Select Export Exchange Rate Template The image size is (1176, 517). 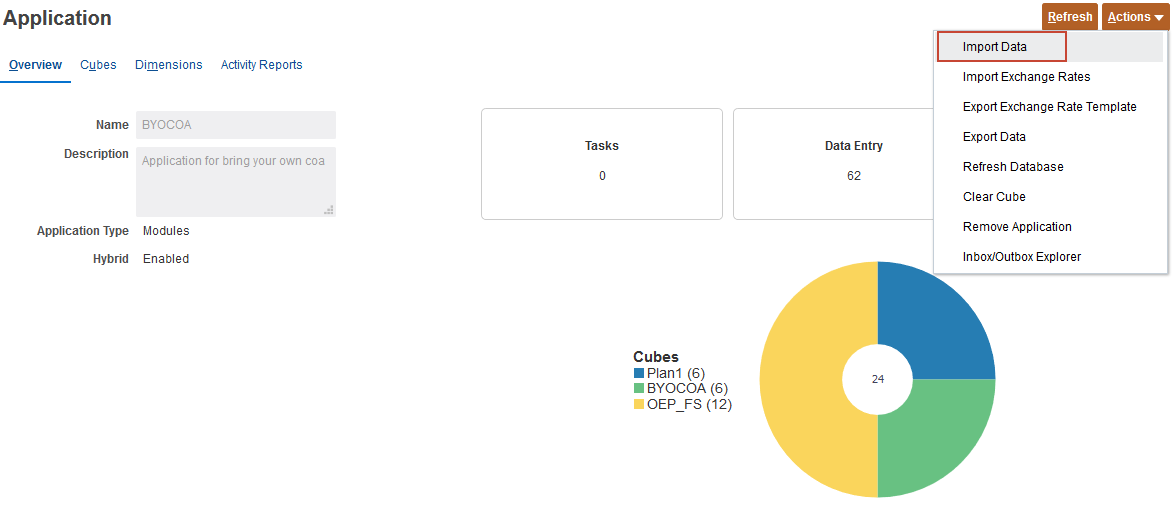[x=1049, y=107]
